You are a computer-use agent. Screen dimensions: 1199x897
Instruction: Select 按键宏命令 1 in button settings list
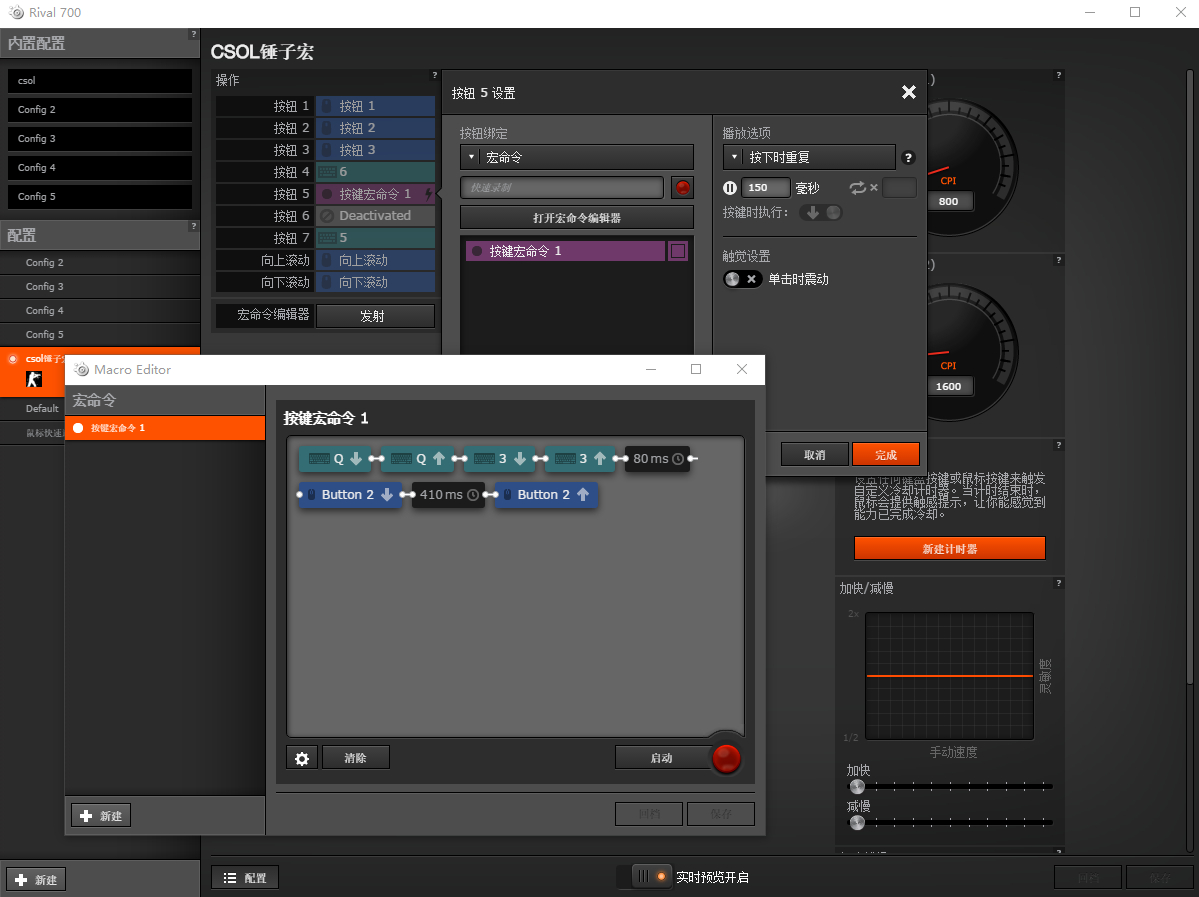[x=565, y=251]
